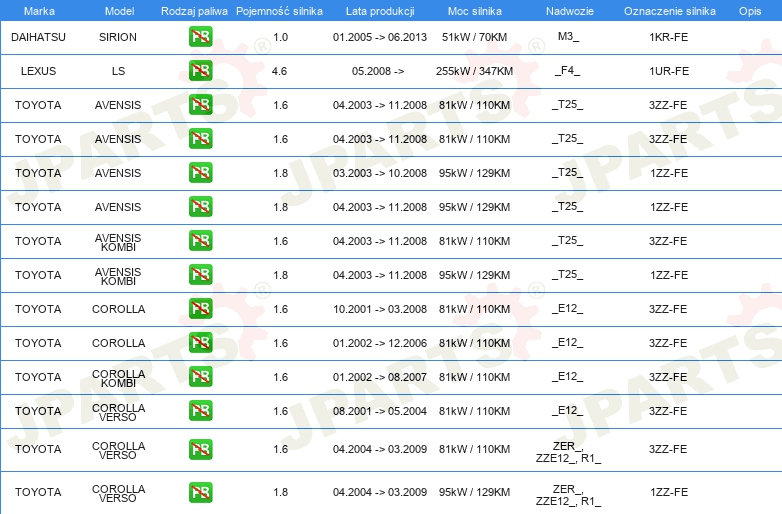Select the COROLLA KOMBI model cell
Image resolution: width=782 pixels, height=514 pixels.
pos(119,378)
